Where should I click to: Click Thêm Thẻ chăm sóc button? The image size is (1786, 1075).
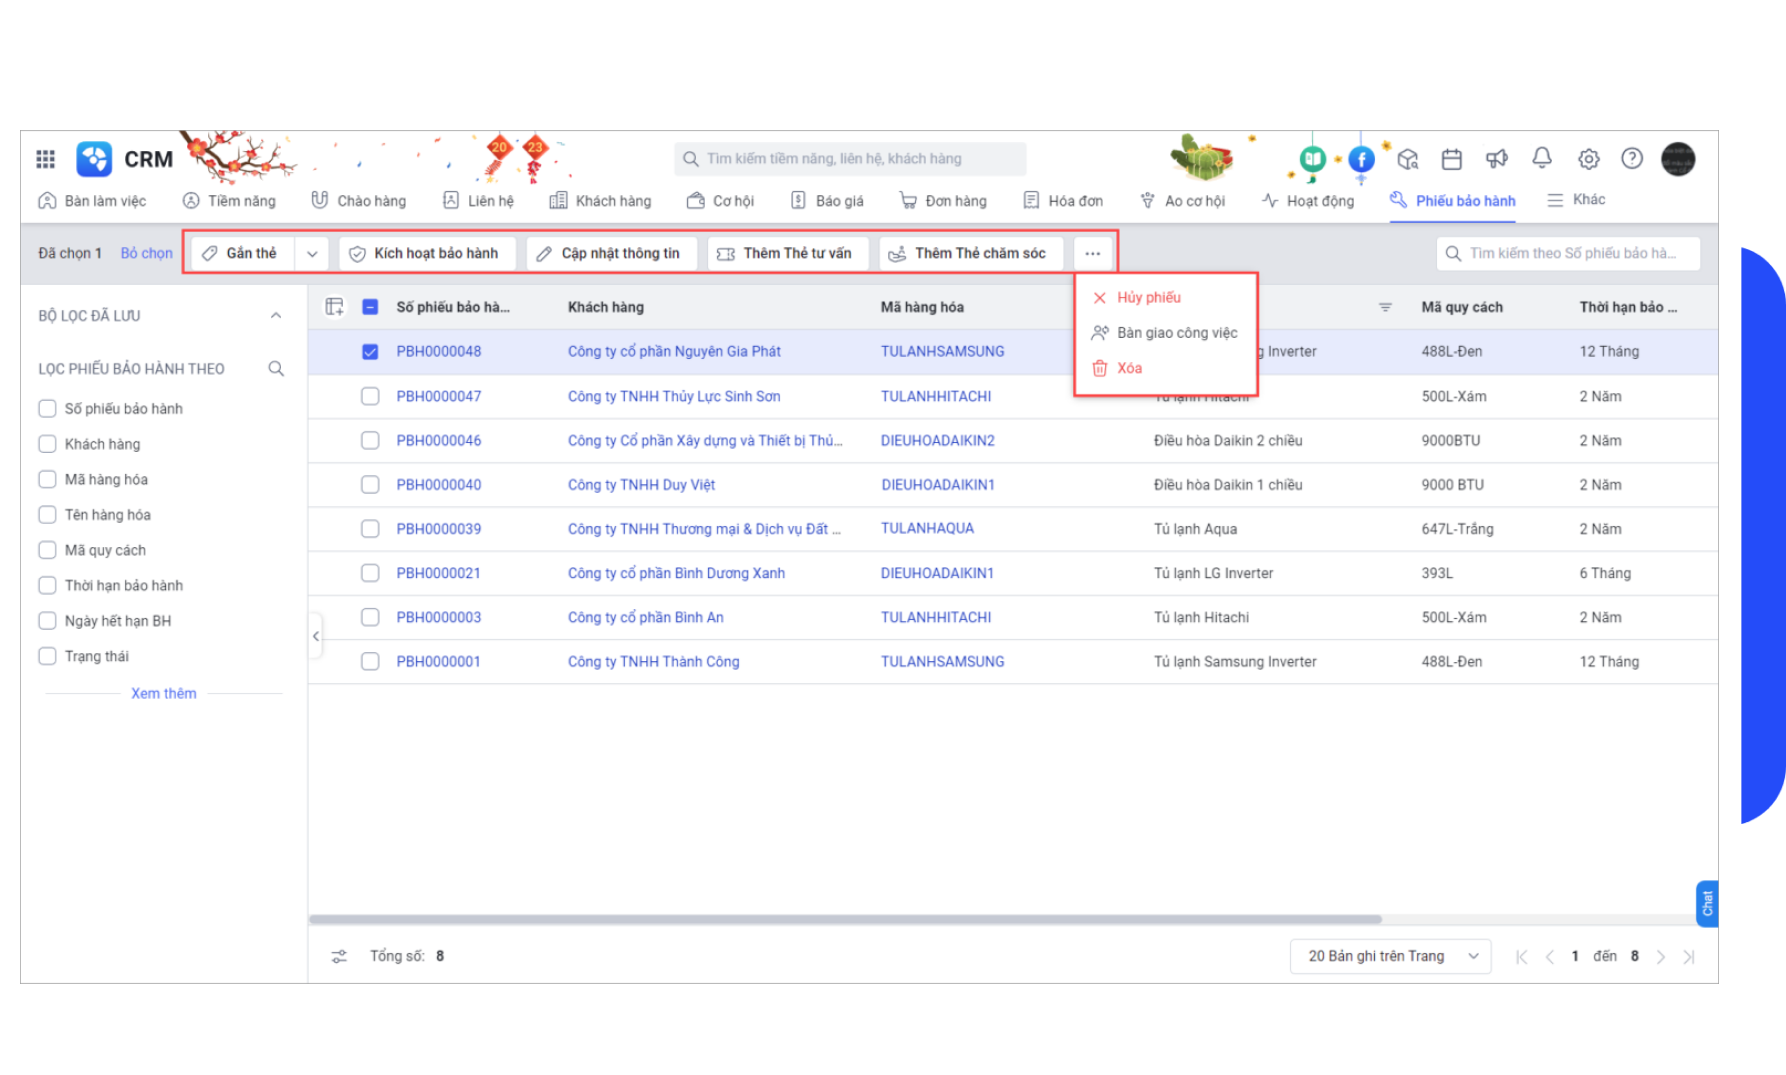coord(971,254)
